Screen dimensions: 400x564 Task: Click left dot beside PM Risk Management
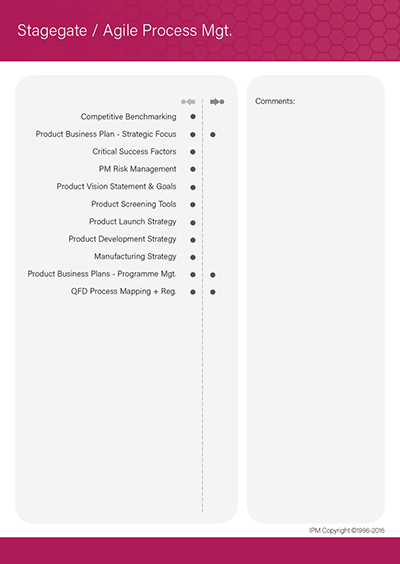point(193,169)
